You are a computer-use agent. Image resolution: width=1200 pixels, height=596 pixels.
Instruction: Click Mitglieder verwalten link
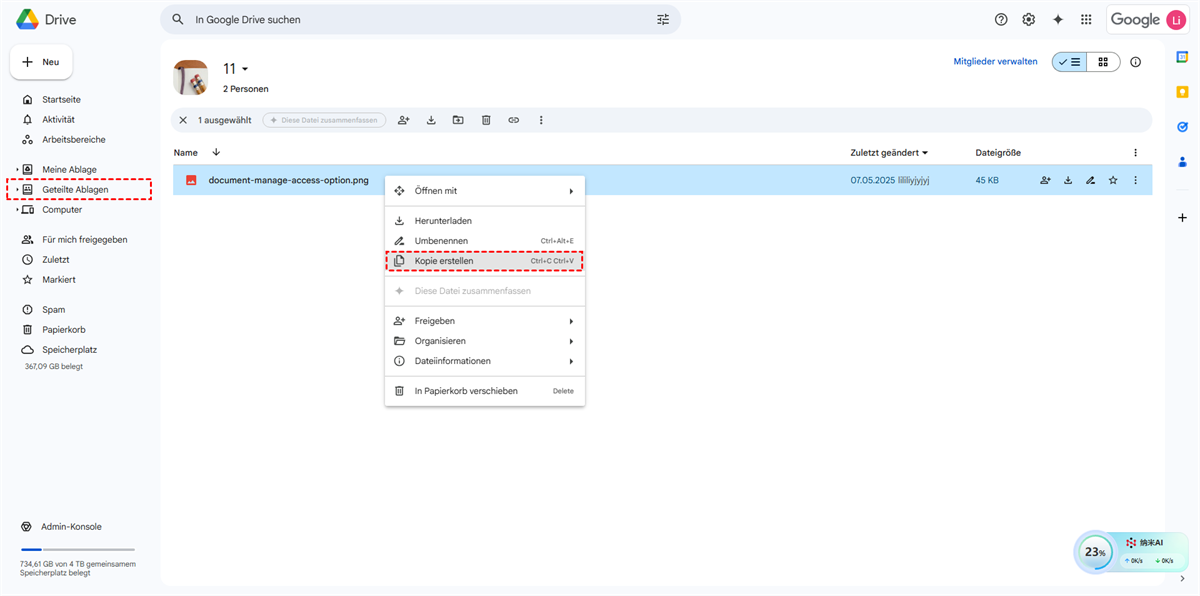995,62
